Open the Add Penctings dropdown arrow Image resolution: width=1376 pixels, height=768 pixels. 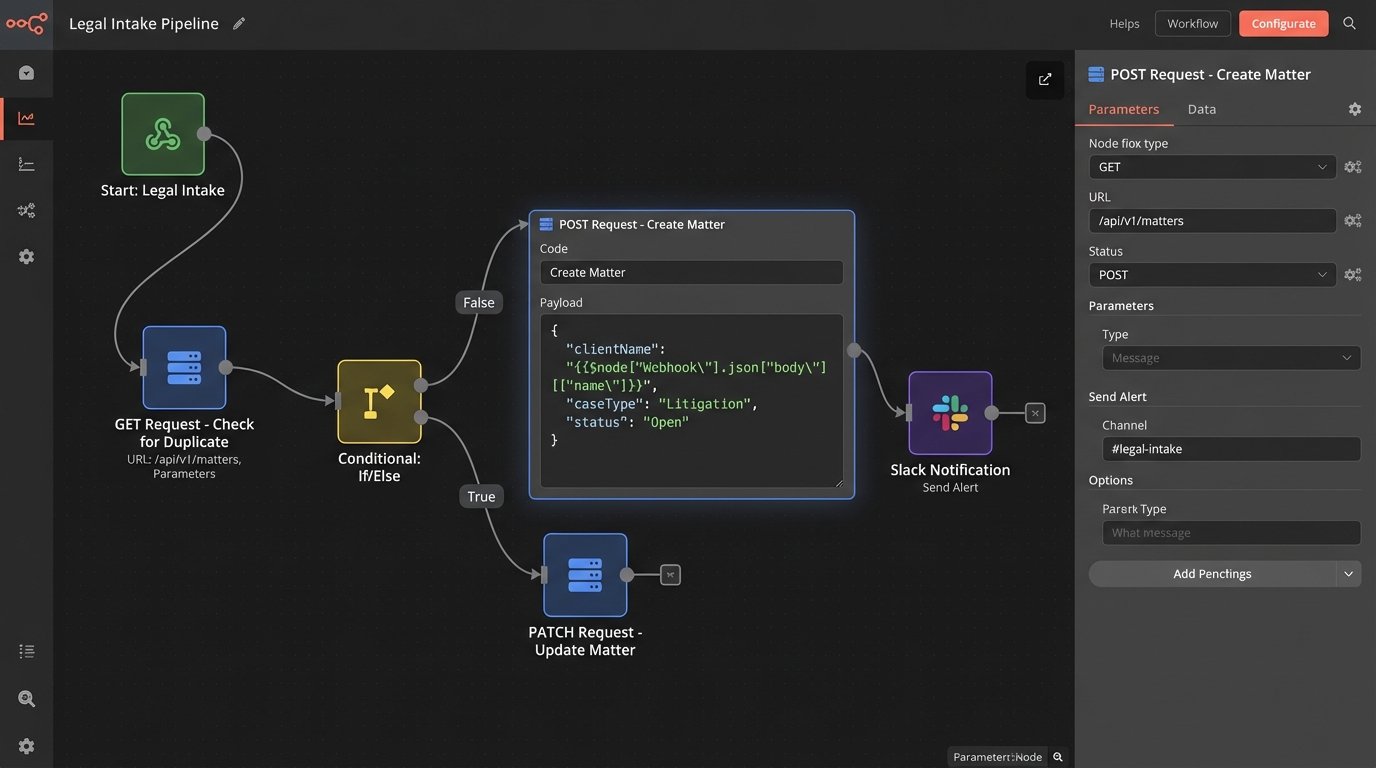tap(1349, 574)
